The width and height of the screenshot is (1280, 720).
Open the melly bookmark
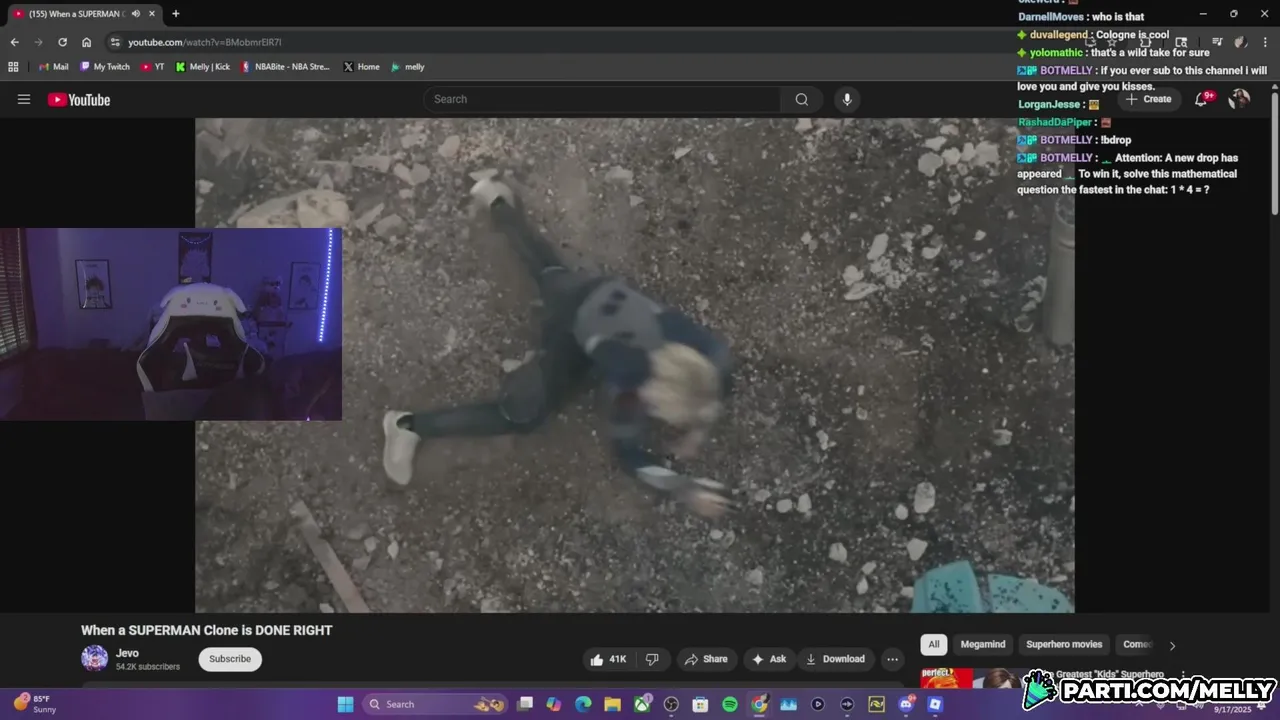(x=408, y=67)
